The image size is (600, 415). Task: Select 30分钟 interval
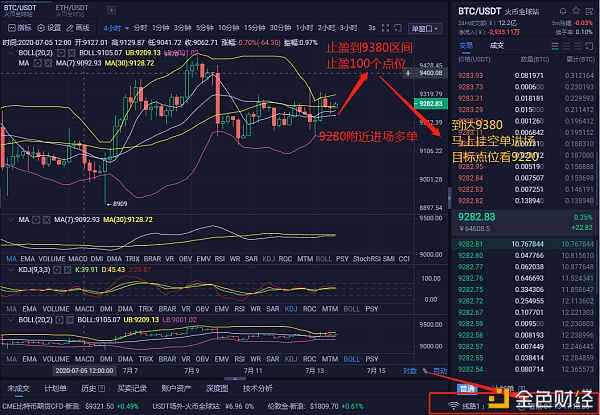280,28
